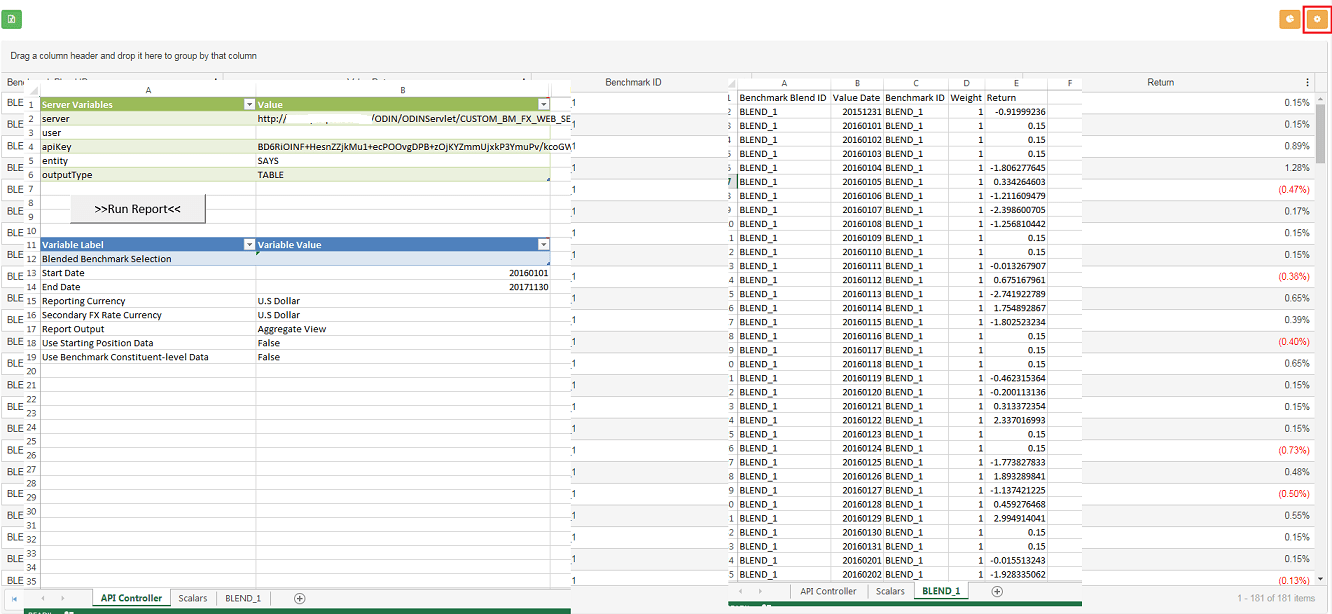The height and width of the screenshot is (614, 1332).
Task: Select column C header in the BLEND_1 sheet
Action: (915, 83)
